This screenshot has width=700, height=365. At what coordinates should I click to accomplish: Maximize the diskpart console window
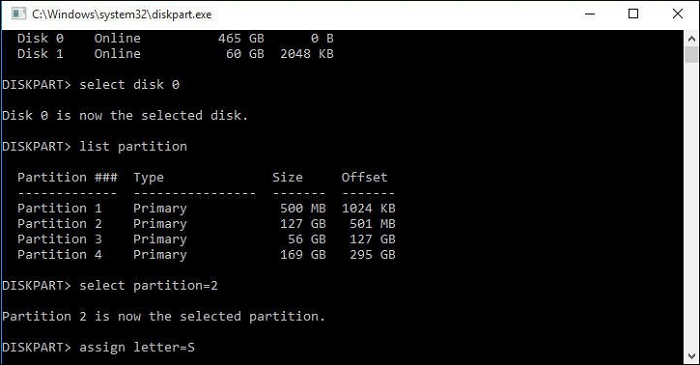pos(633,14)
